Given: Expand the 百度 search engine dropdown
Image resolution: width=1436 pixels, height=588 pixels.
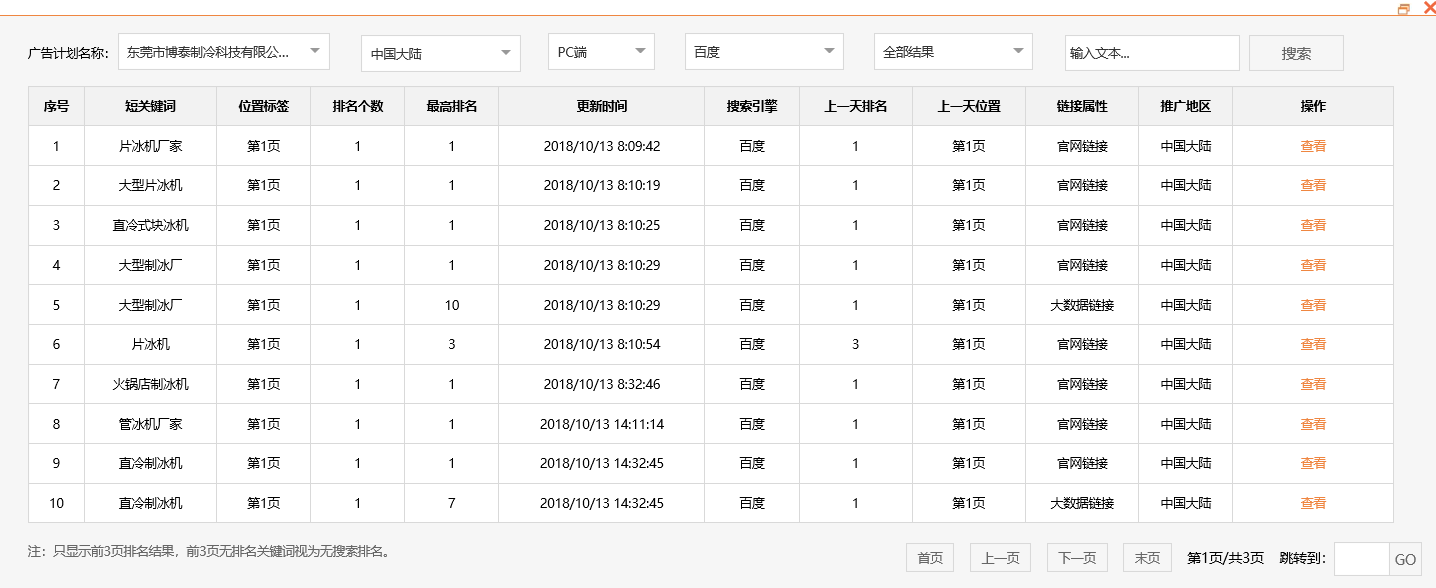Looking at the screenshot, I should [762, 51].
